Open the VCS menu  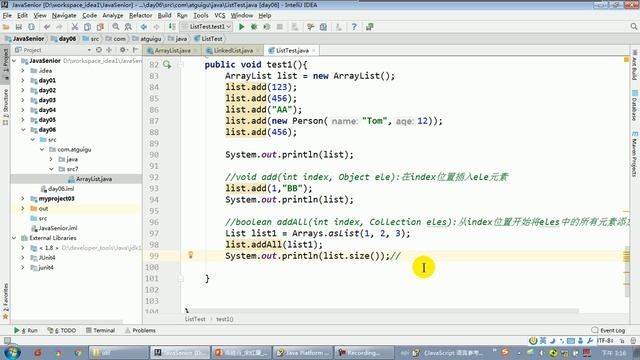point(220,16)
